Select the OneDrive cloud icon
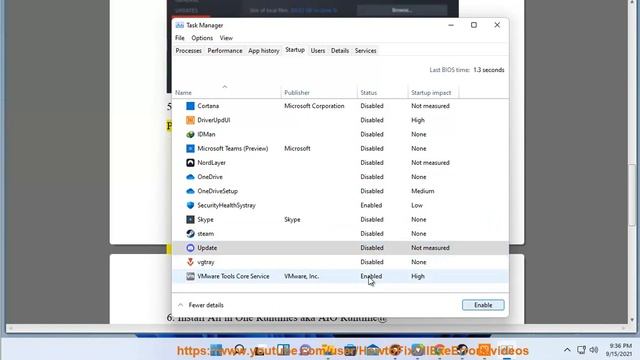 coord(190,177)
